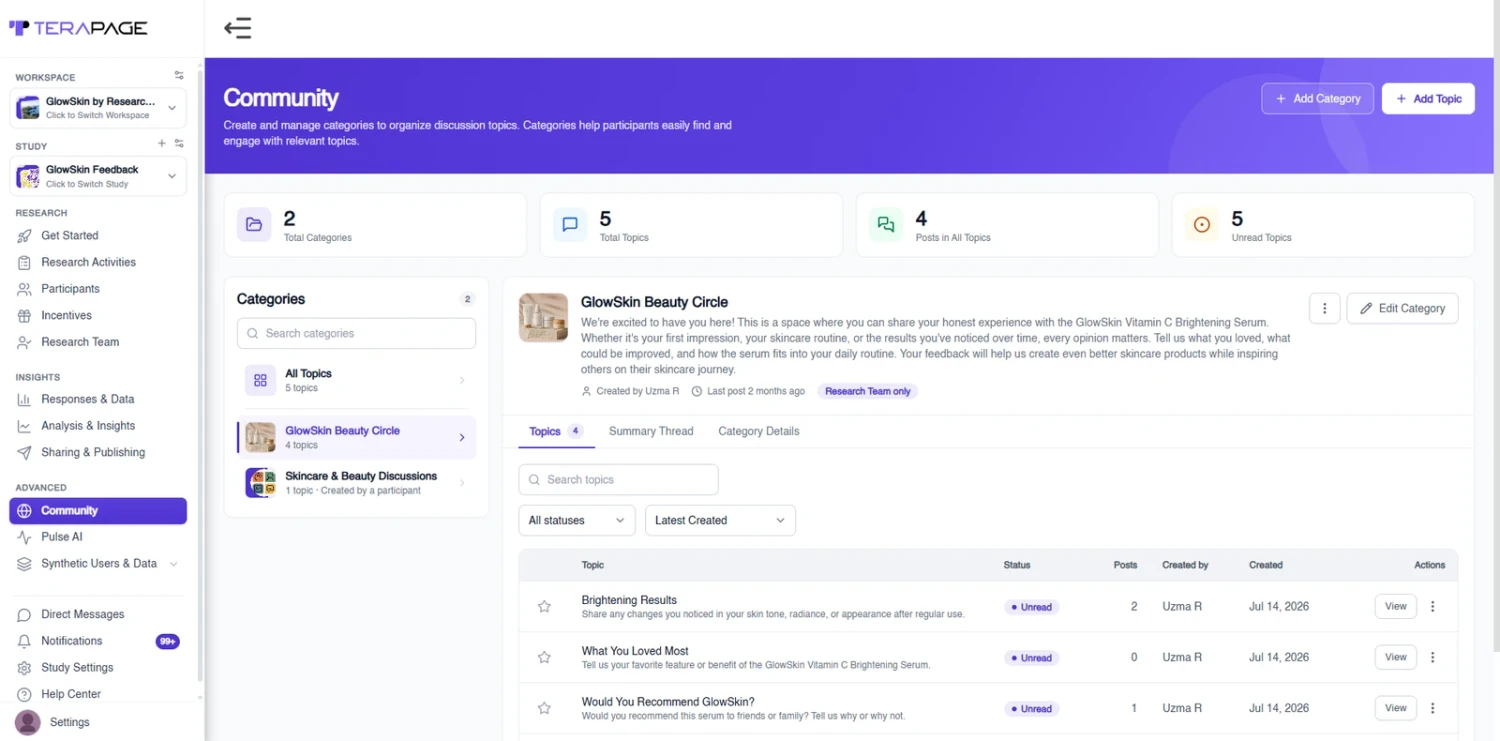Open more options for What You Loved Most row
The width and height of the screenshot is (1500, 741).
(1433, 657)
